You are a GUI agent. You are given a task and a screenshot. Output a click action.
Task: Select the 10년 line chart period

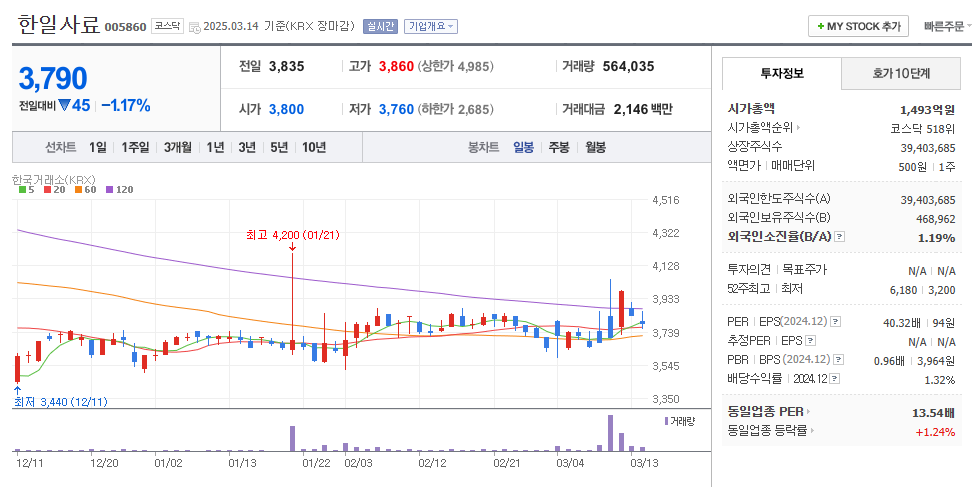(x=313, y=148)
